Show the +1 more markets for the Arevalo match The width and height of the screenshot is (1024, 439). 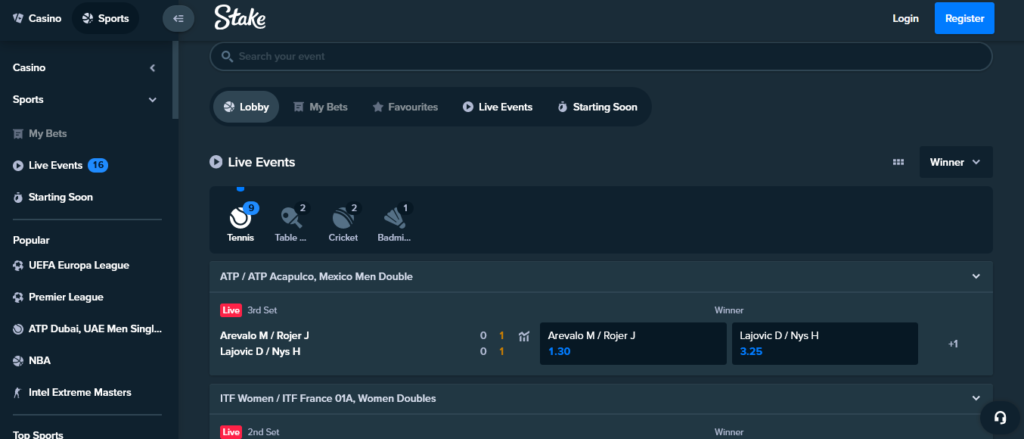pos(953,344)
